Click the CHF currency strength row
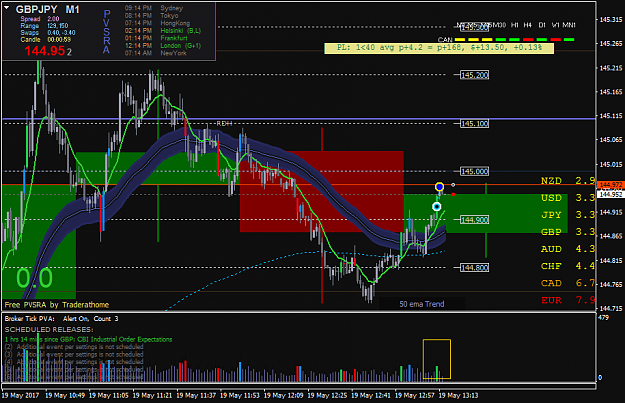The width and height of the screenshot is (625, 403). point(568,266)
